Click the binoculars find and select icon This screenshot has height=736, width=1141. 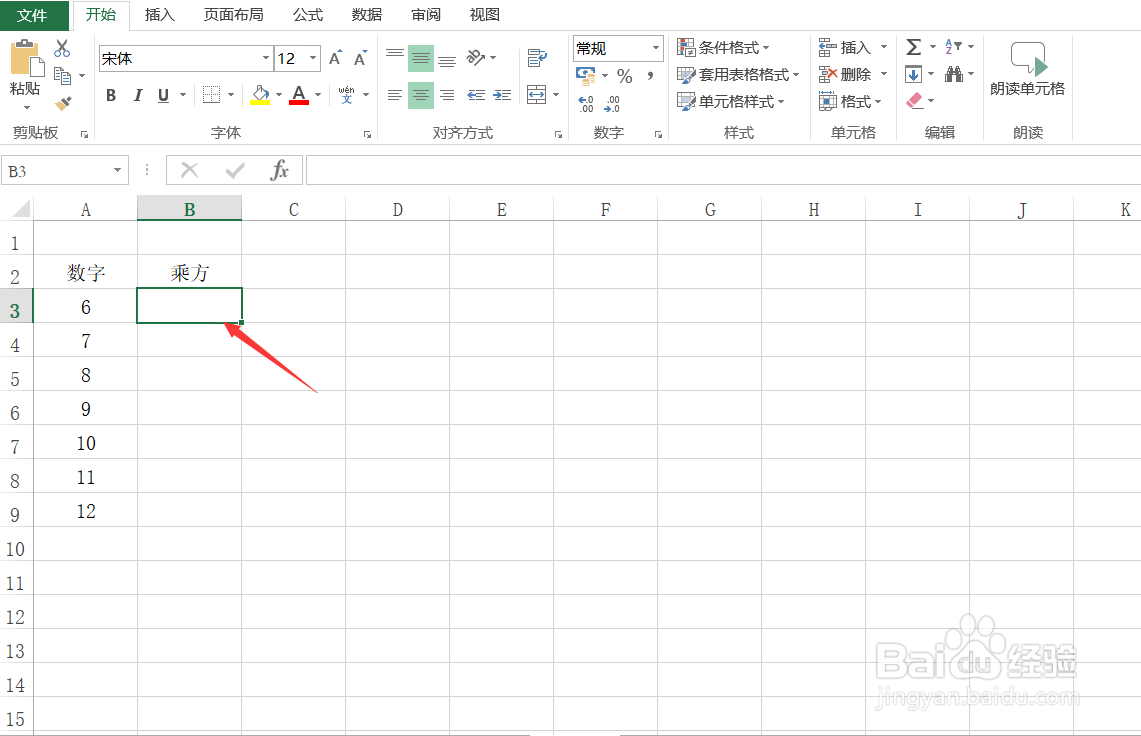click(x=955, y=73)
